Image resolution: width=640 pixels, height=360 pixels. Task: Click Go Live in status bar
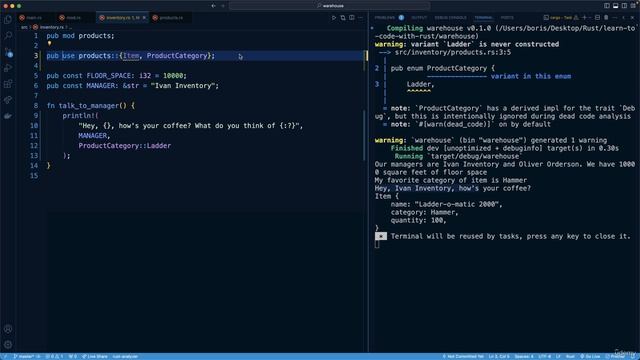tap(590, 356)
